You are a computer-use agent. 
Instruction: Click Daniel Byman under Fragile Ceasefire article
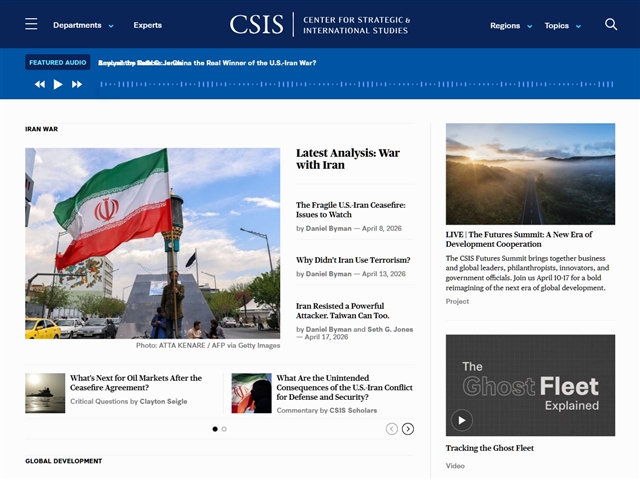(x=329, y=229)
